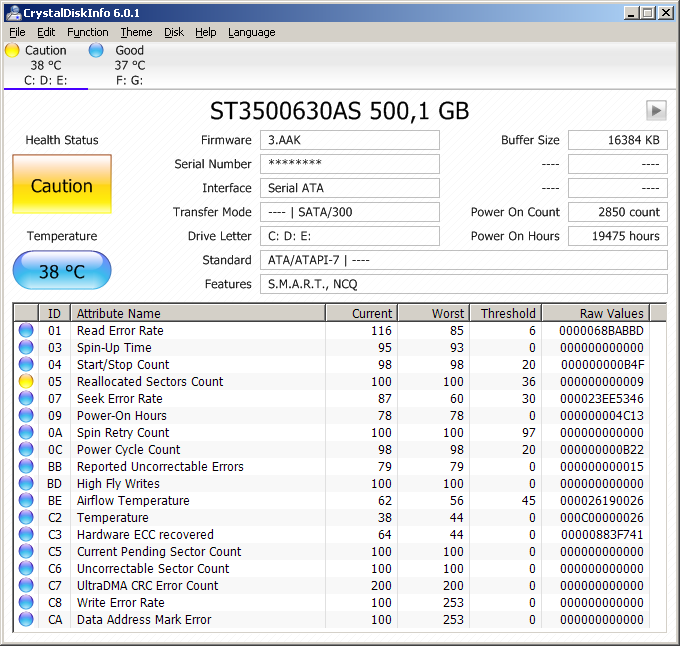Click raw value 000023EE5346

point(602,398)
